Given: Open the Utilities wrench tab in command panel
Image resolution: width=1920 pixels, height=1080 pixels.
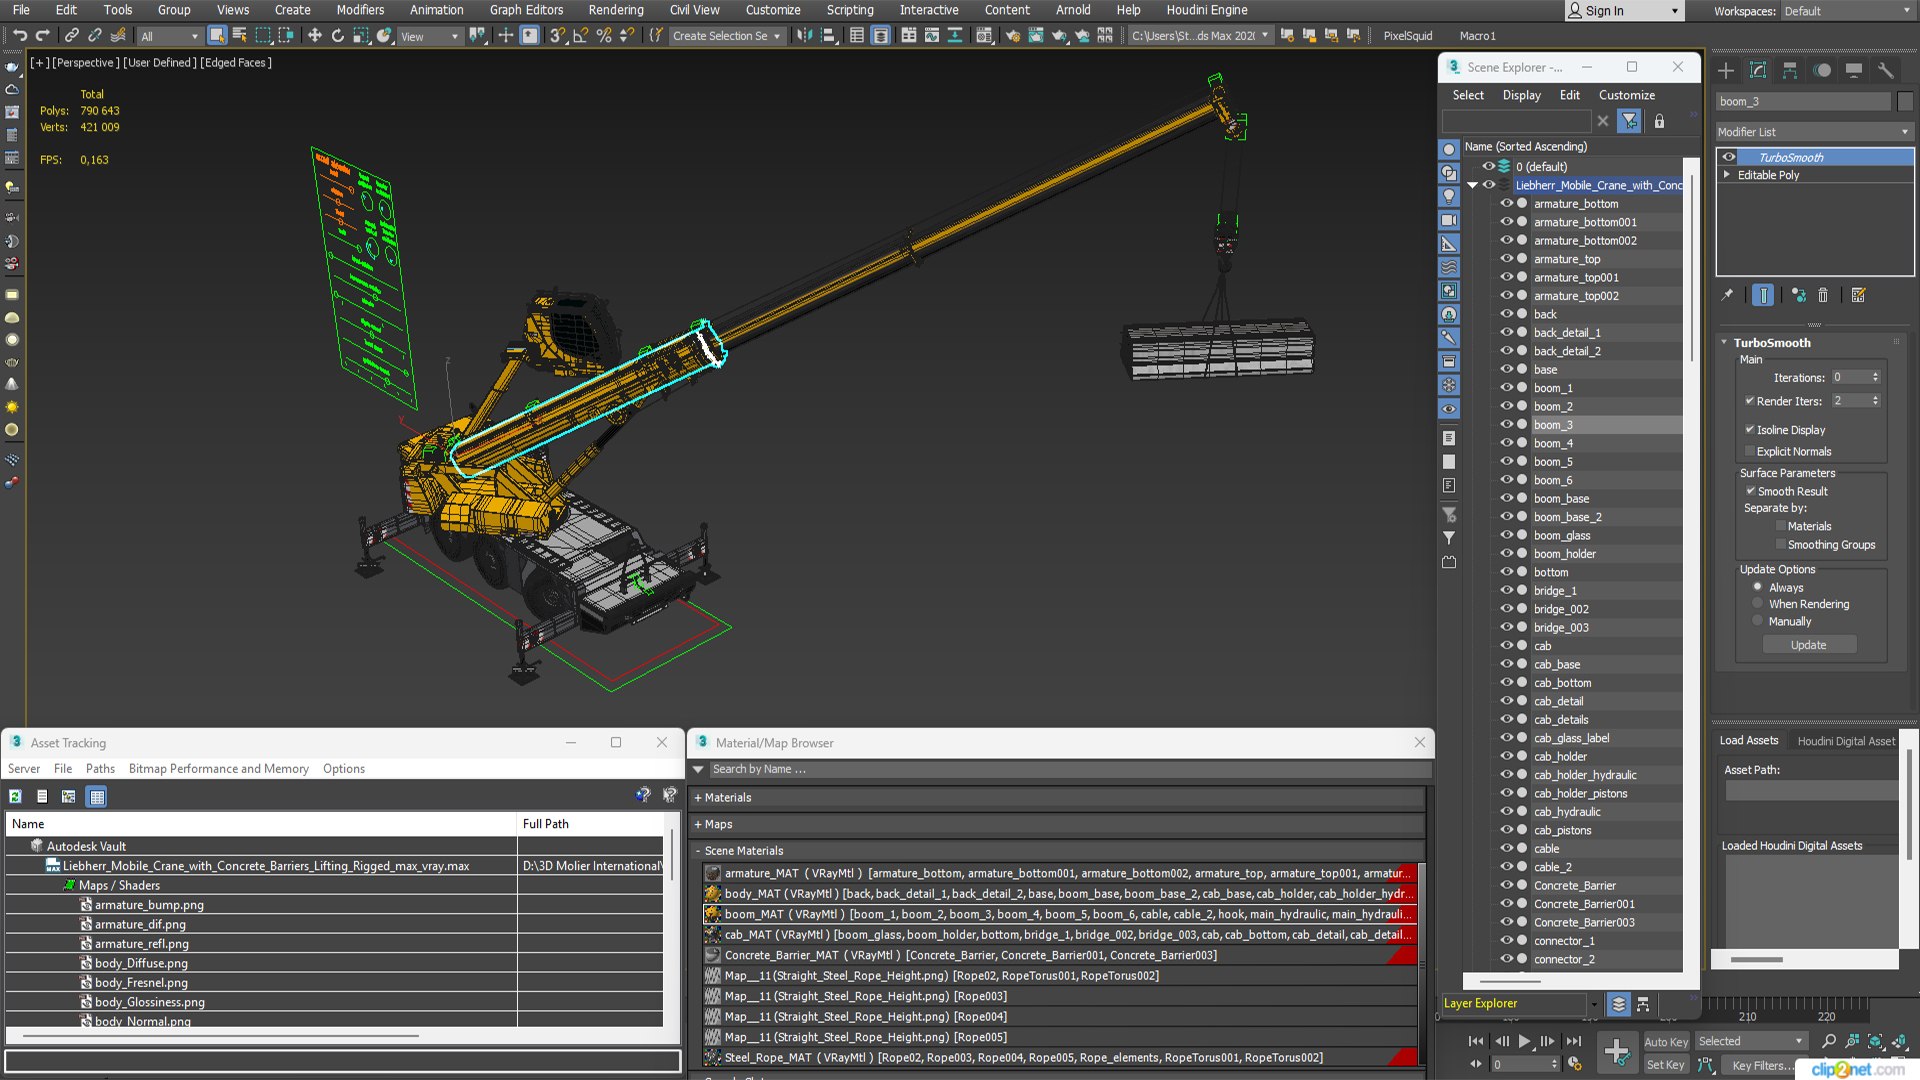Looking at the screenshot, I should tap(1886, 70).
